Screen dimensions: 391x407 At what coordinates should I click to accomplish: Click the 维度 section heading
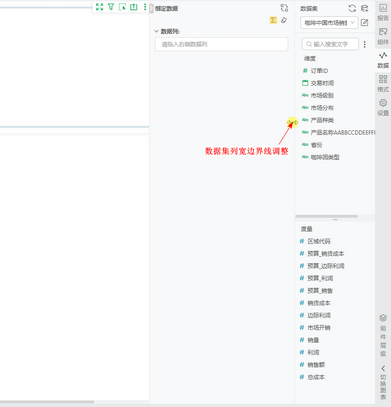310,58
